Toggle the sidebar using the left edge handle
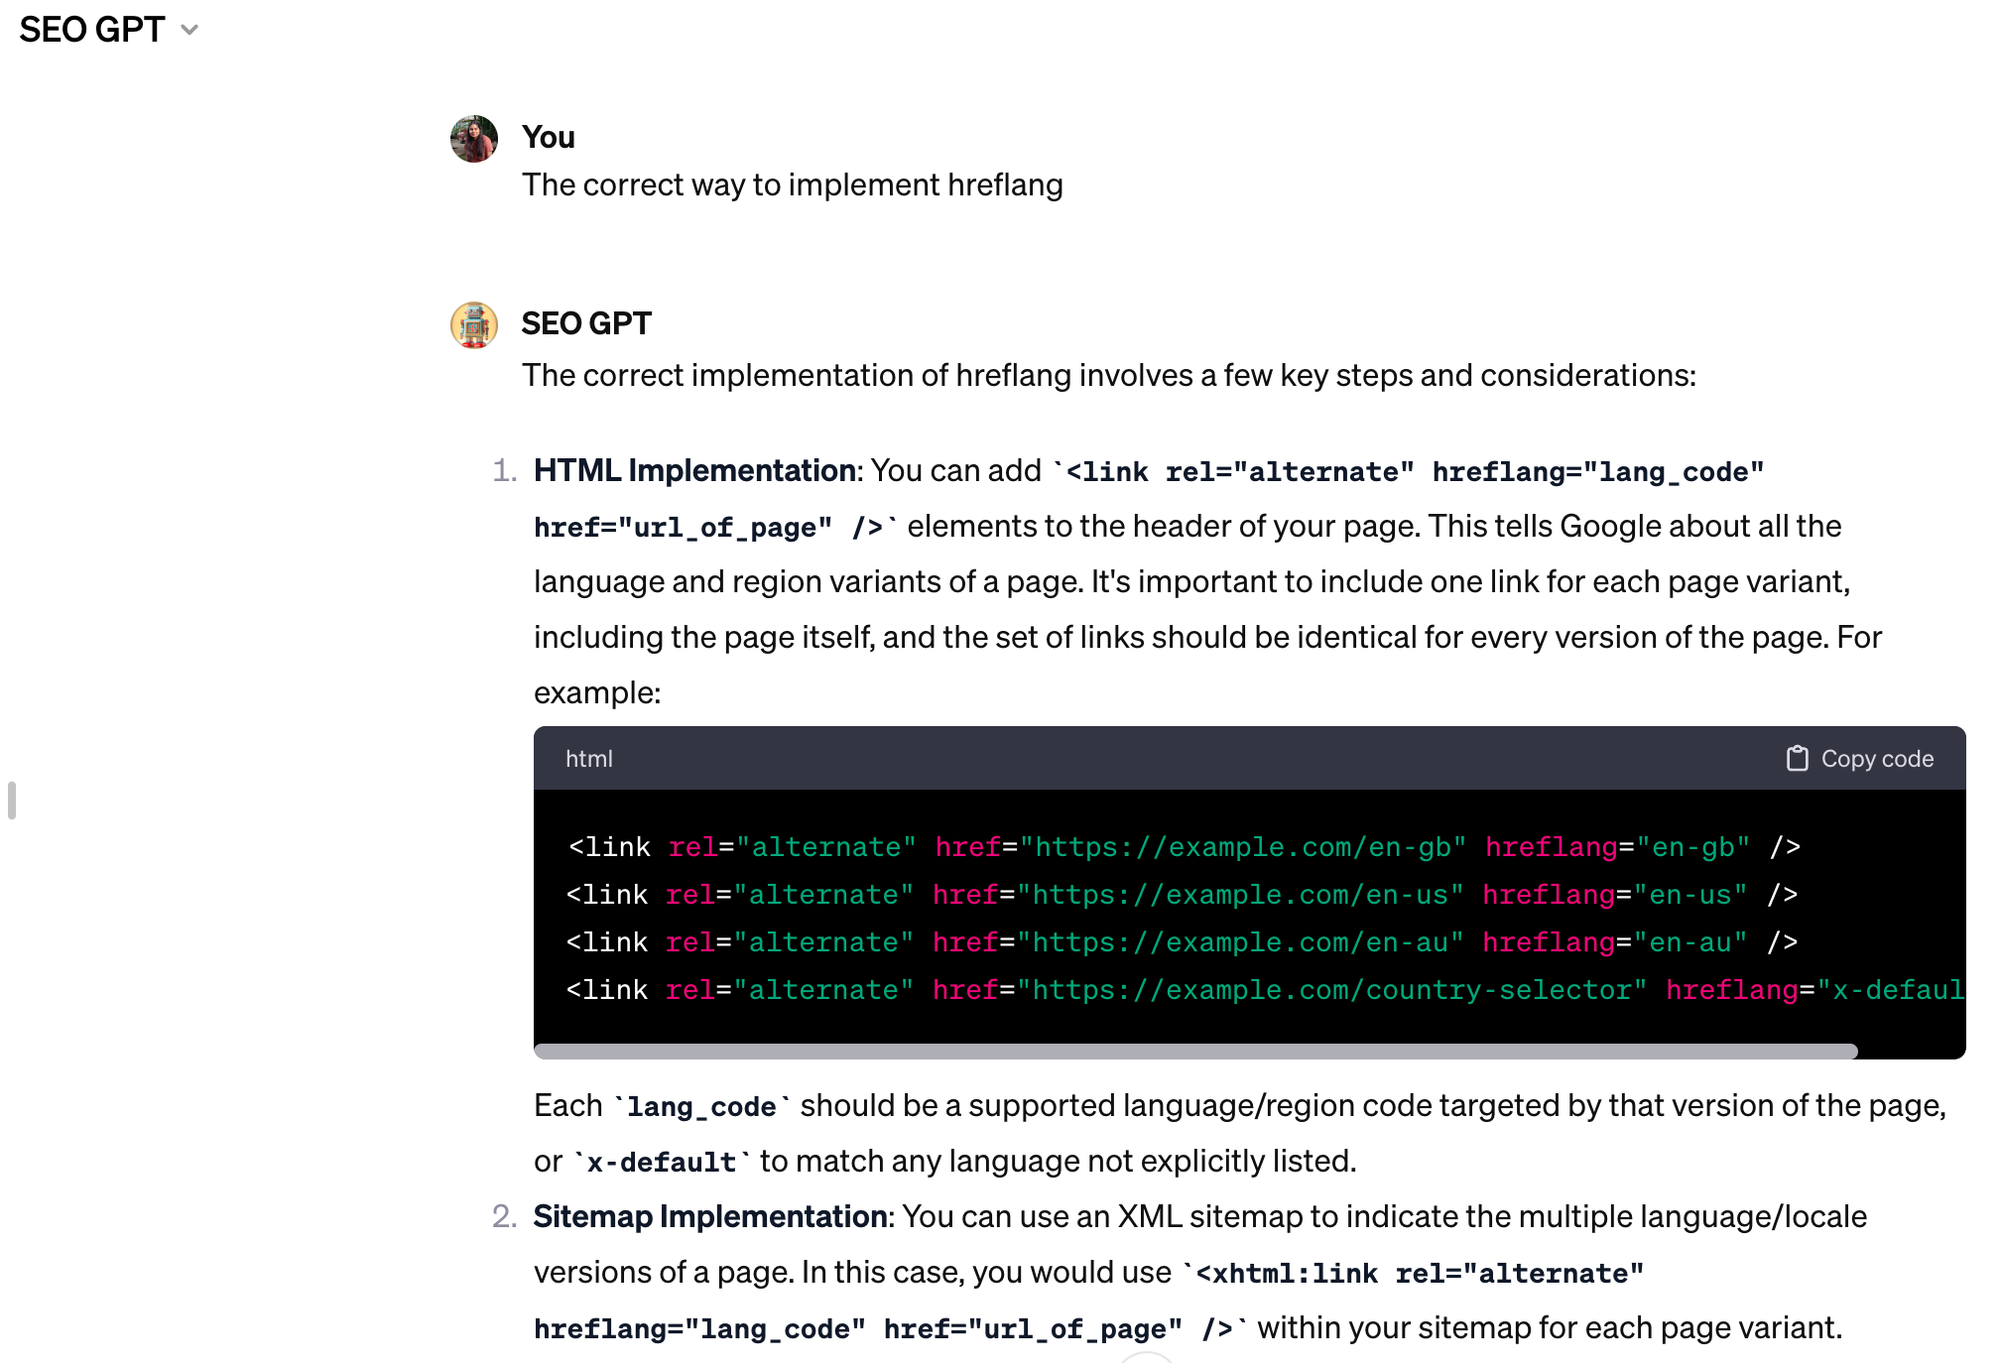2000x1363 pixels. coord(12,800)
